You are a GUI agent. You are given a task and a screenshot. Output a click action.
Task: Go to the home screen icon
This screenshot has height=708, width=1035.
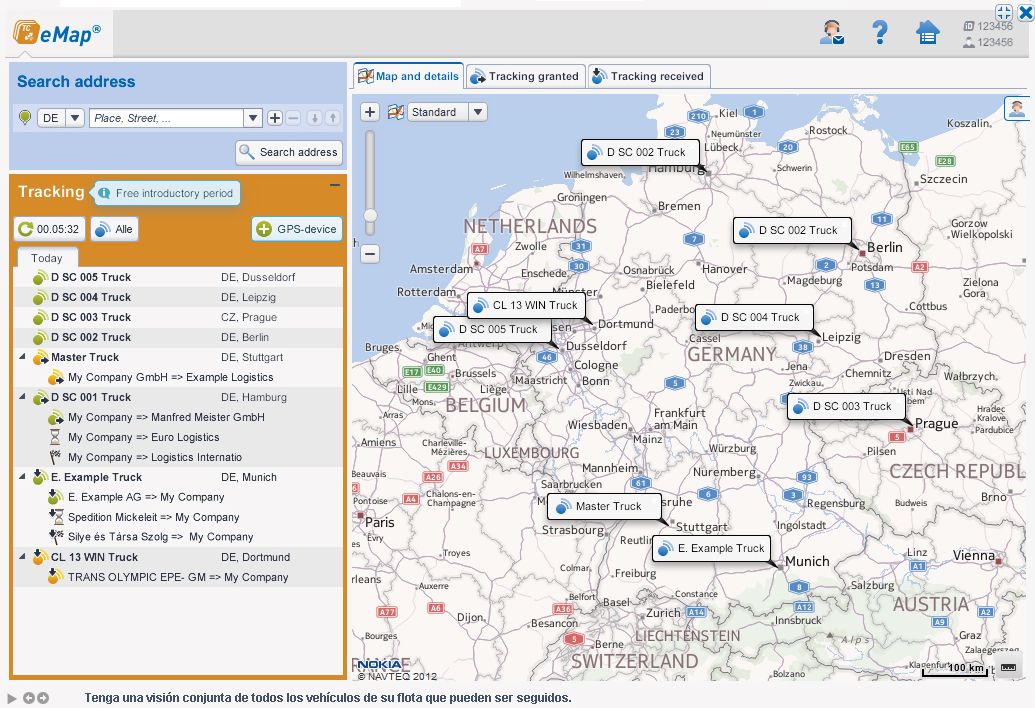coord(927,33)
